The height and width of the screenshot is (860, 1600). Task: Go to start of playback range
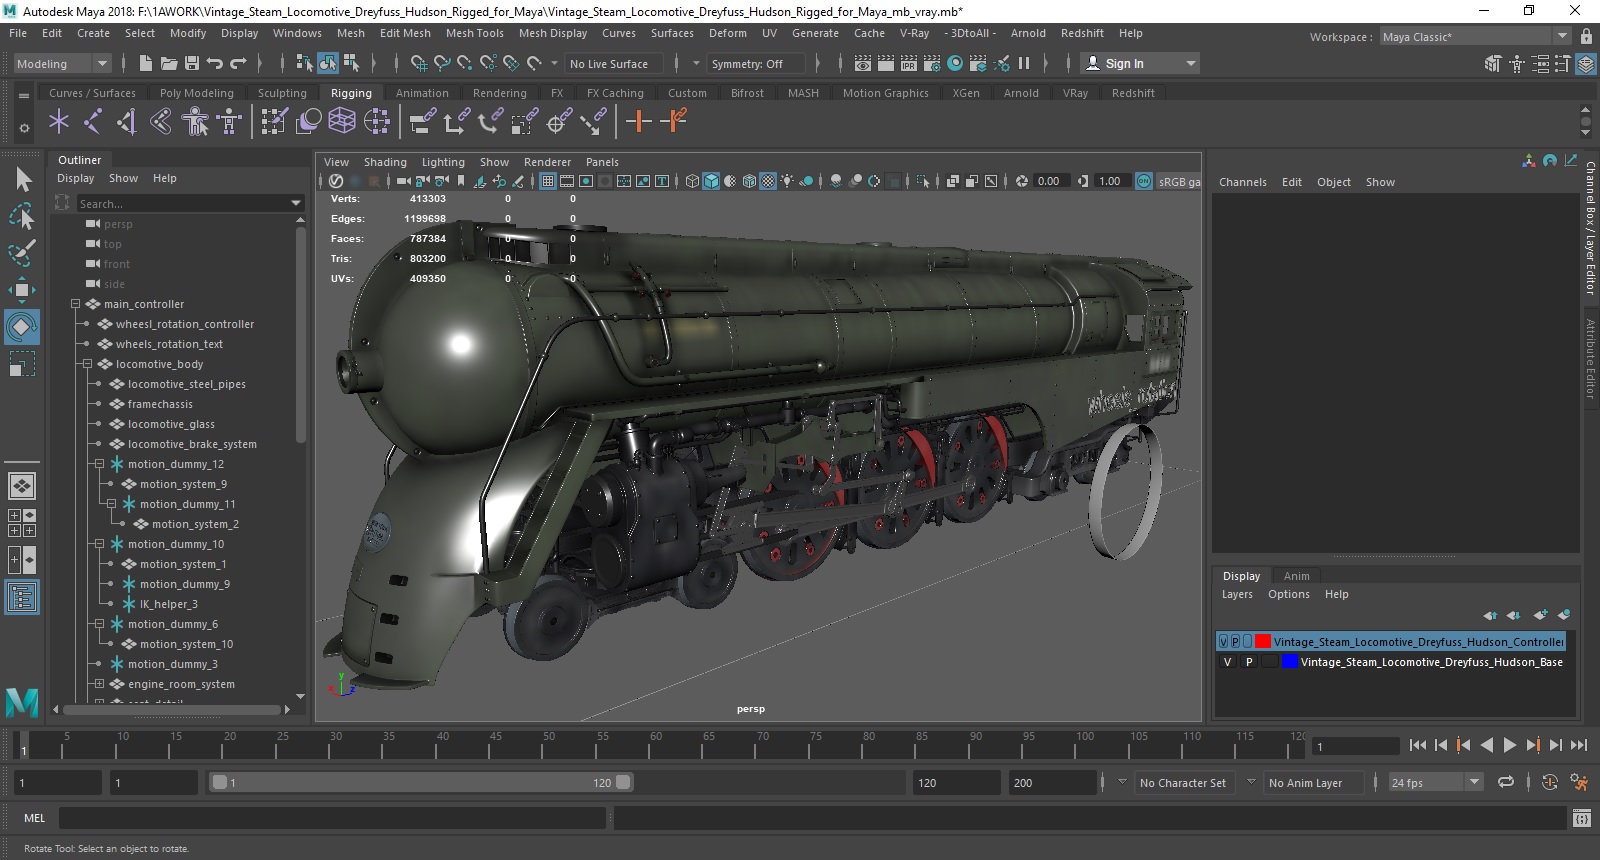click(x=1417, y=745)
